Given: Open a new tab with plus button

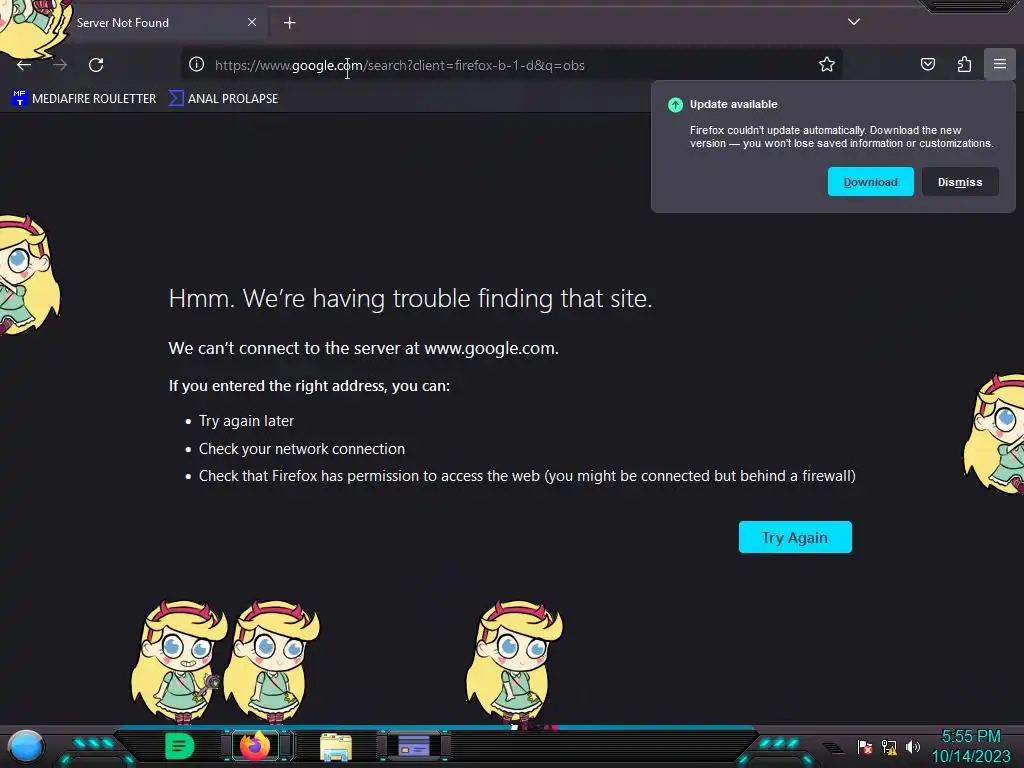Looking at the screenshot, I should (289, 23).
